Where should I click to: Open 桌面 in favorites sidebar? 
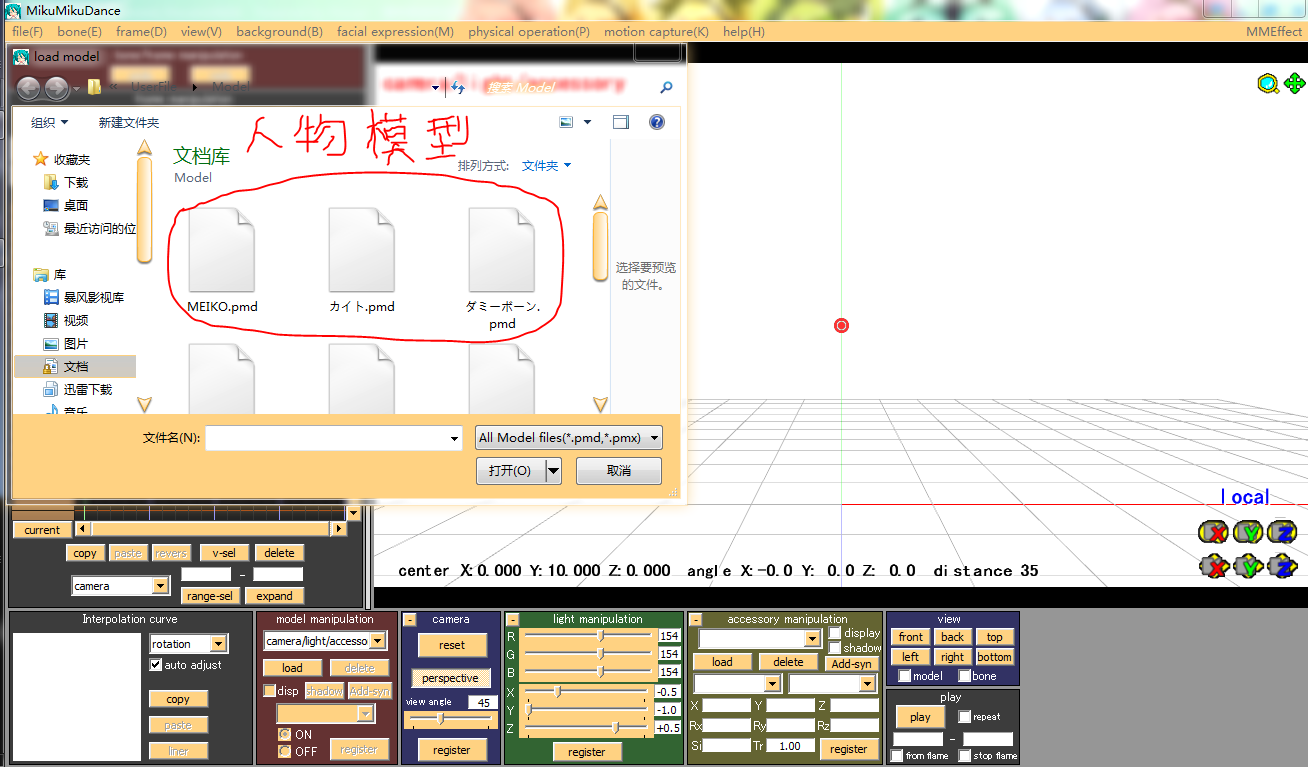(66, 205)
